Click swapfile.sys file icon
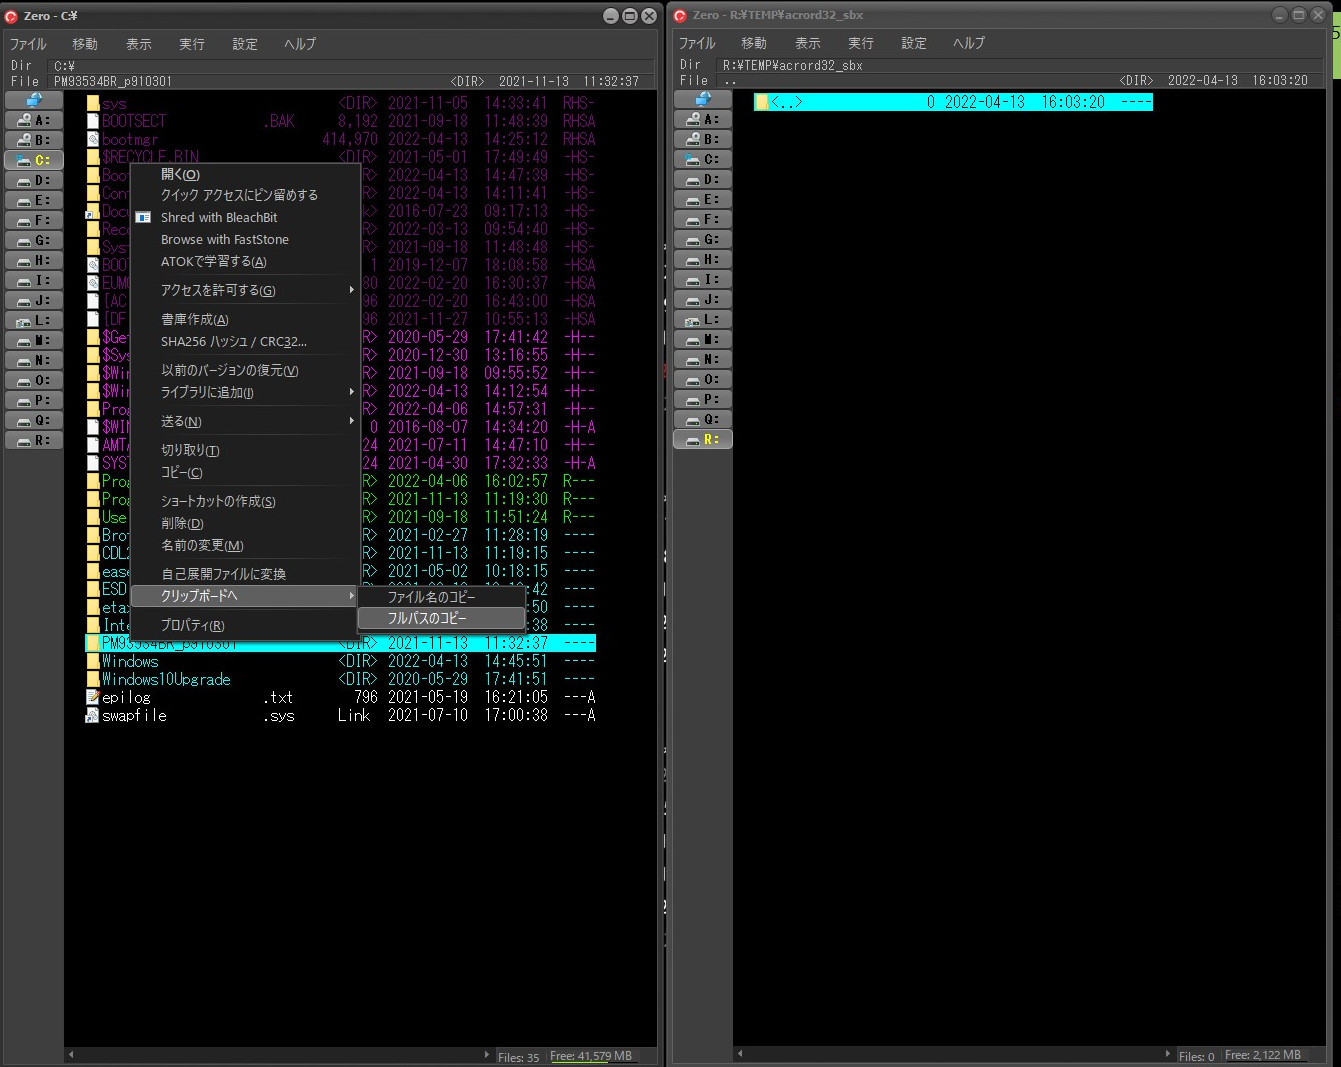The image size is (1341, 1067). 93,716
